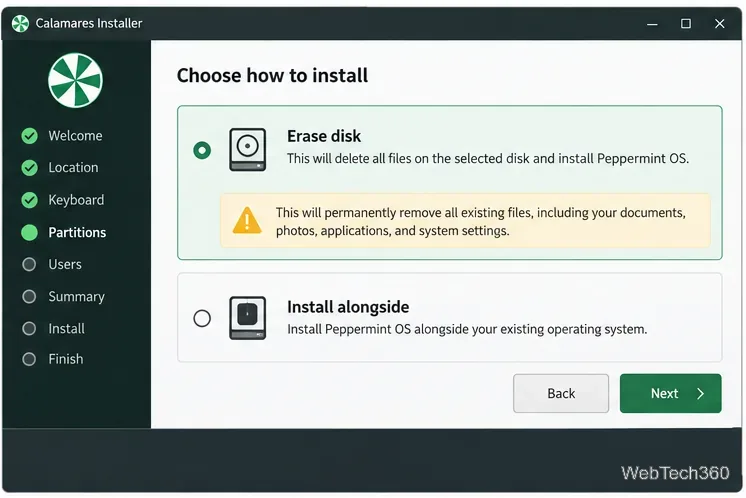Screen dimensions: 746x498
Task: Click the yellow warning triangle icon
Action: 247,221
